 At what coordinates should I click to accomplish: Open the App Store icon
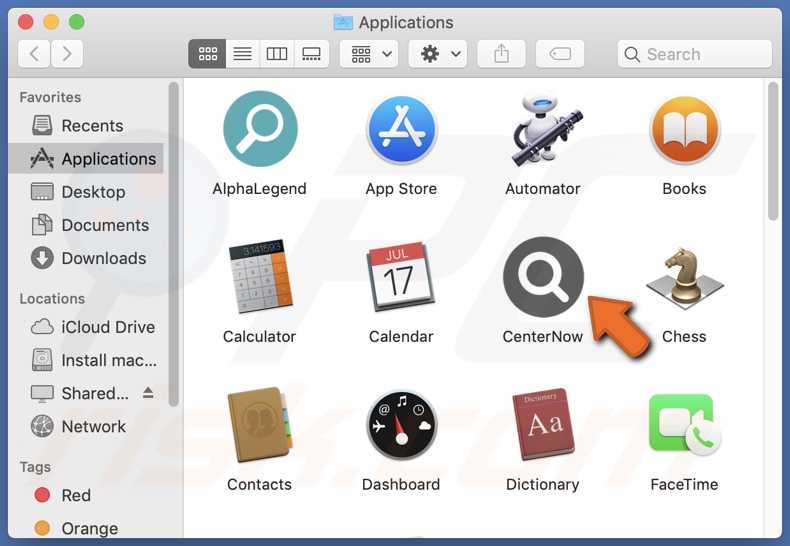click(x=402, y=129)
